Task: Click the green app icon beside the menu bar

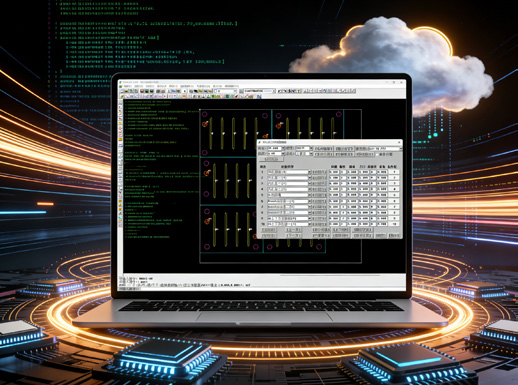Action: [x=120, y=86]
